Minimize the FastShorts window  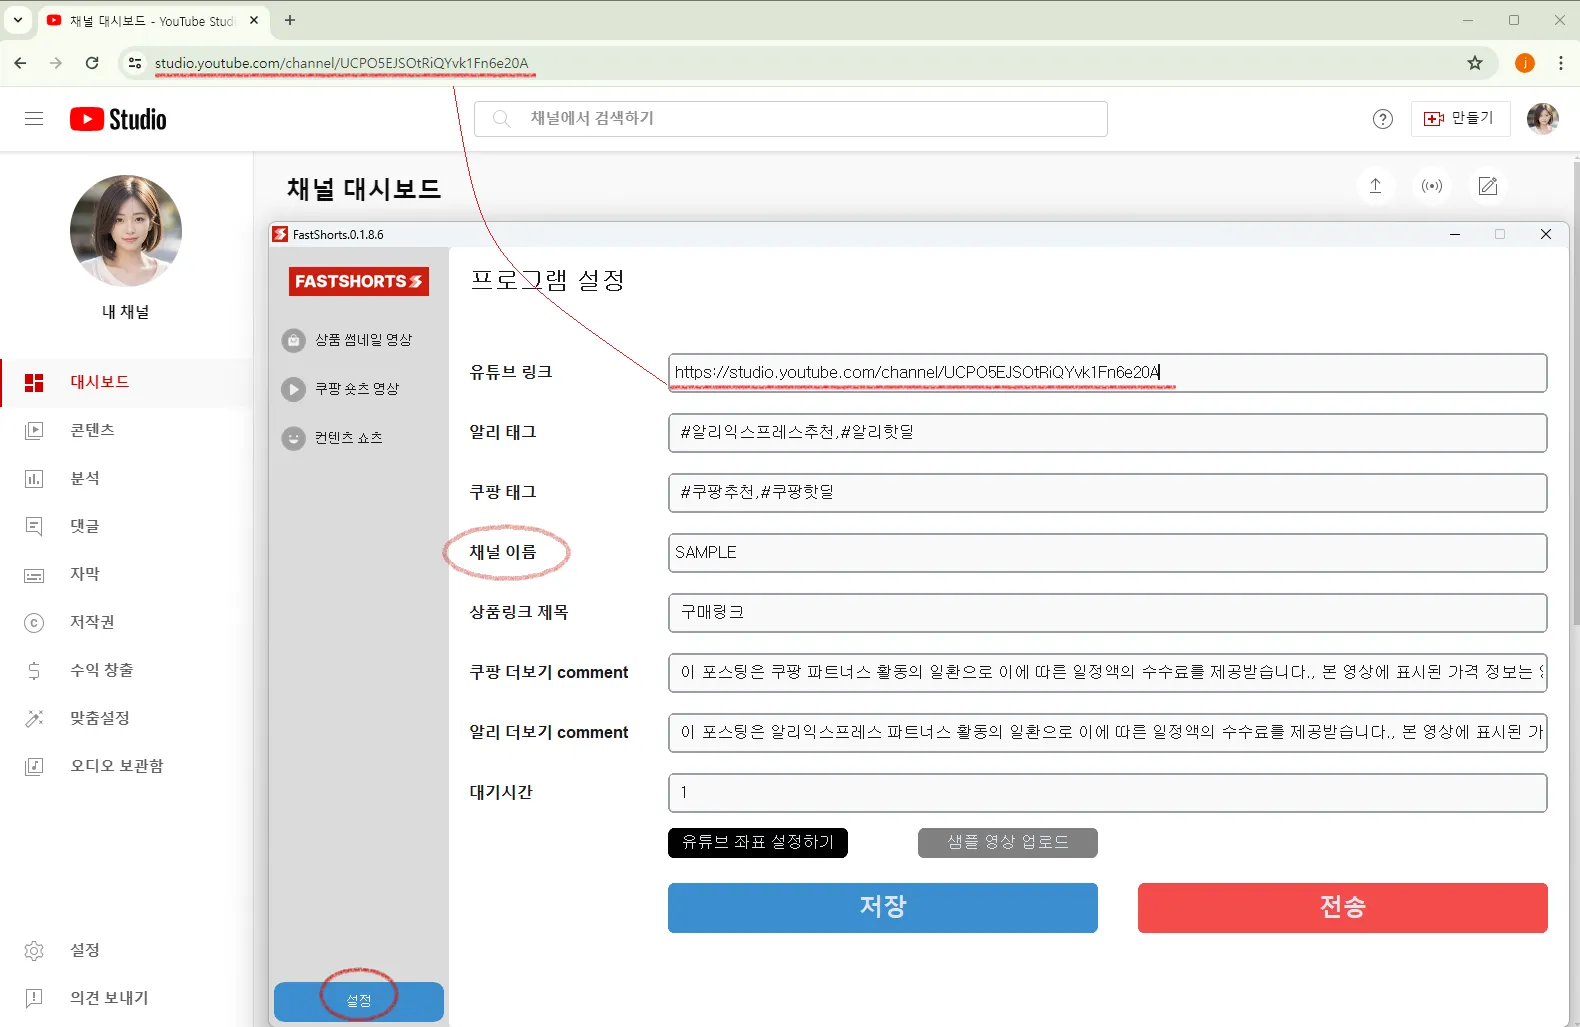1455,234
